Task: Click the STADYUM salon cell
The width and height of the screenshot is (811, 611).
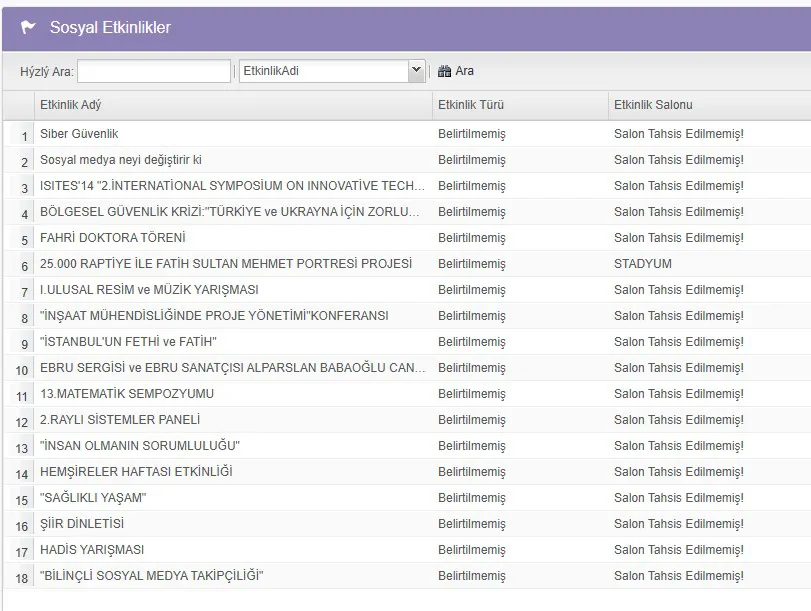Action: tap(643, 264)
